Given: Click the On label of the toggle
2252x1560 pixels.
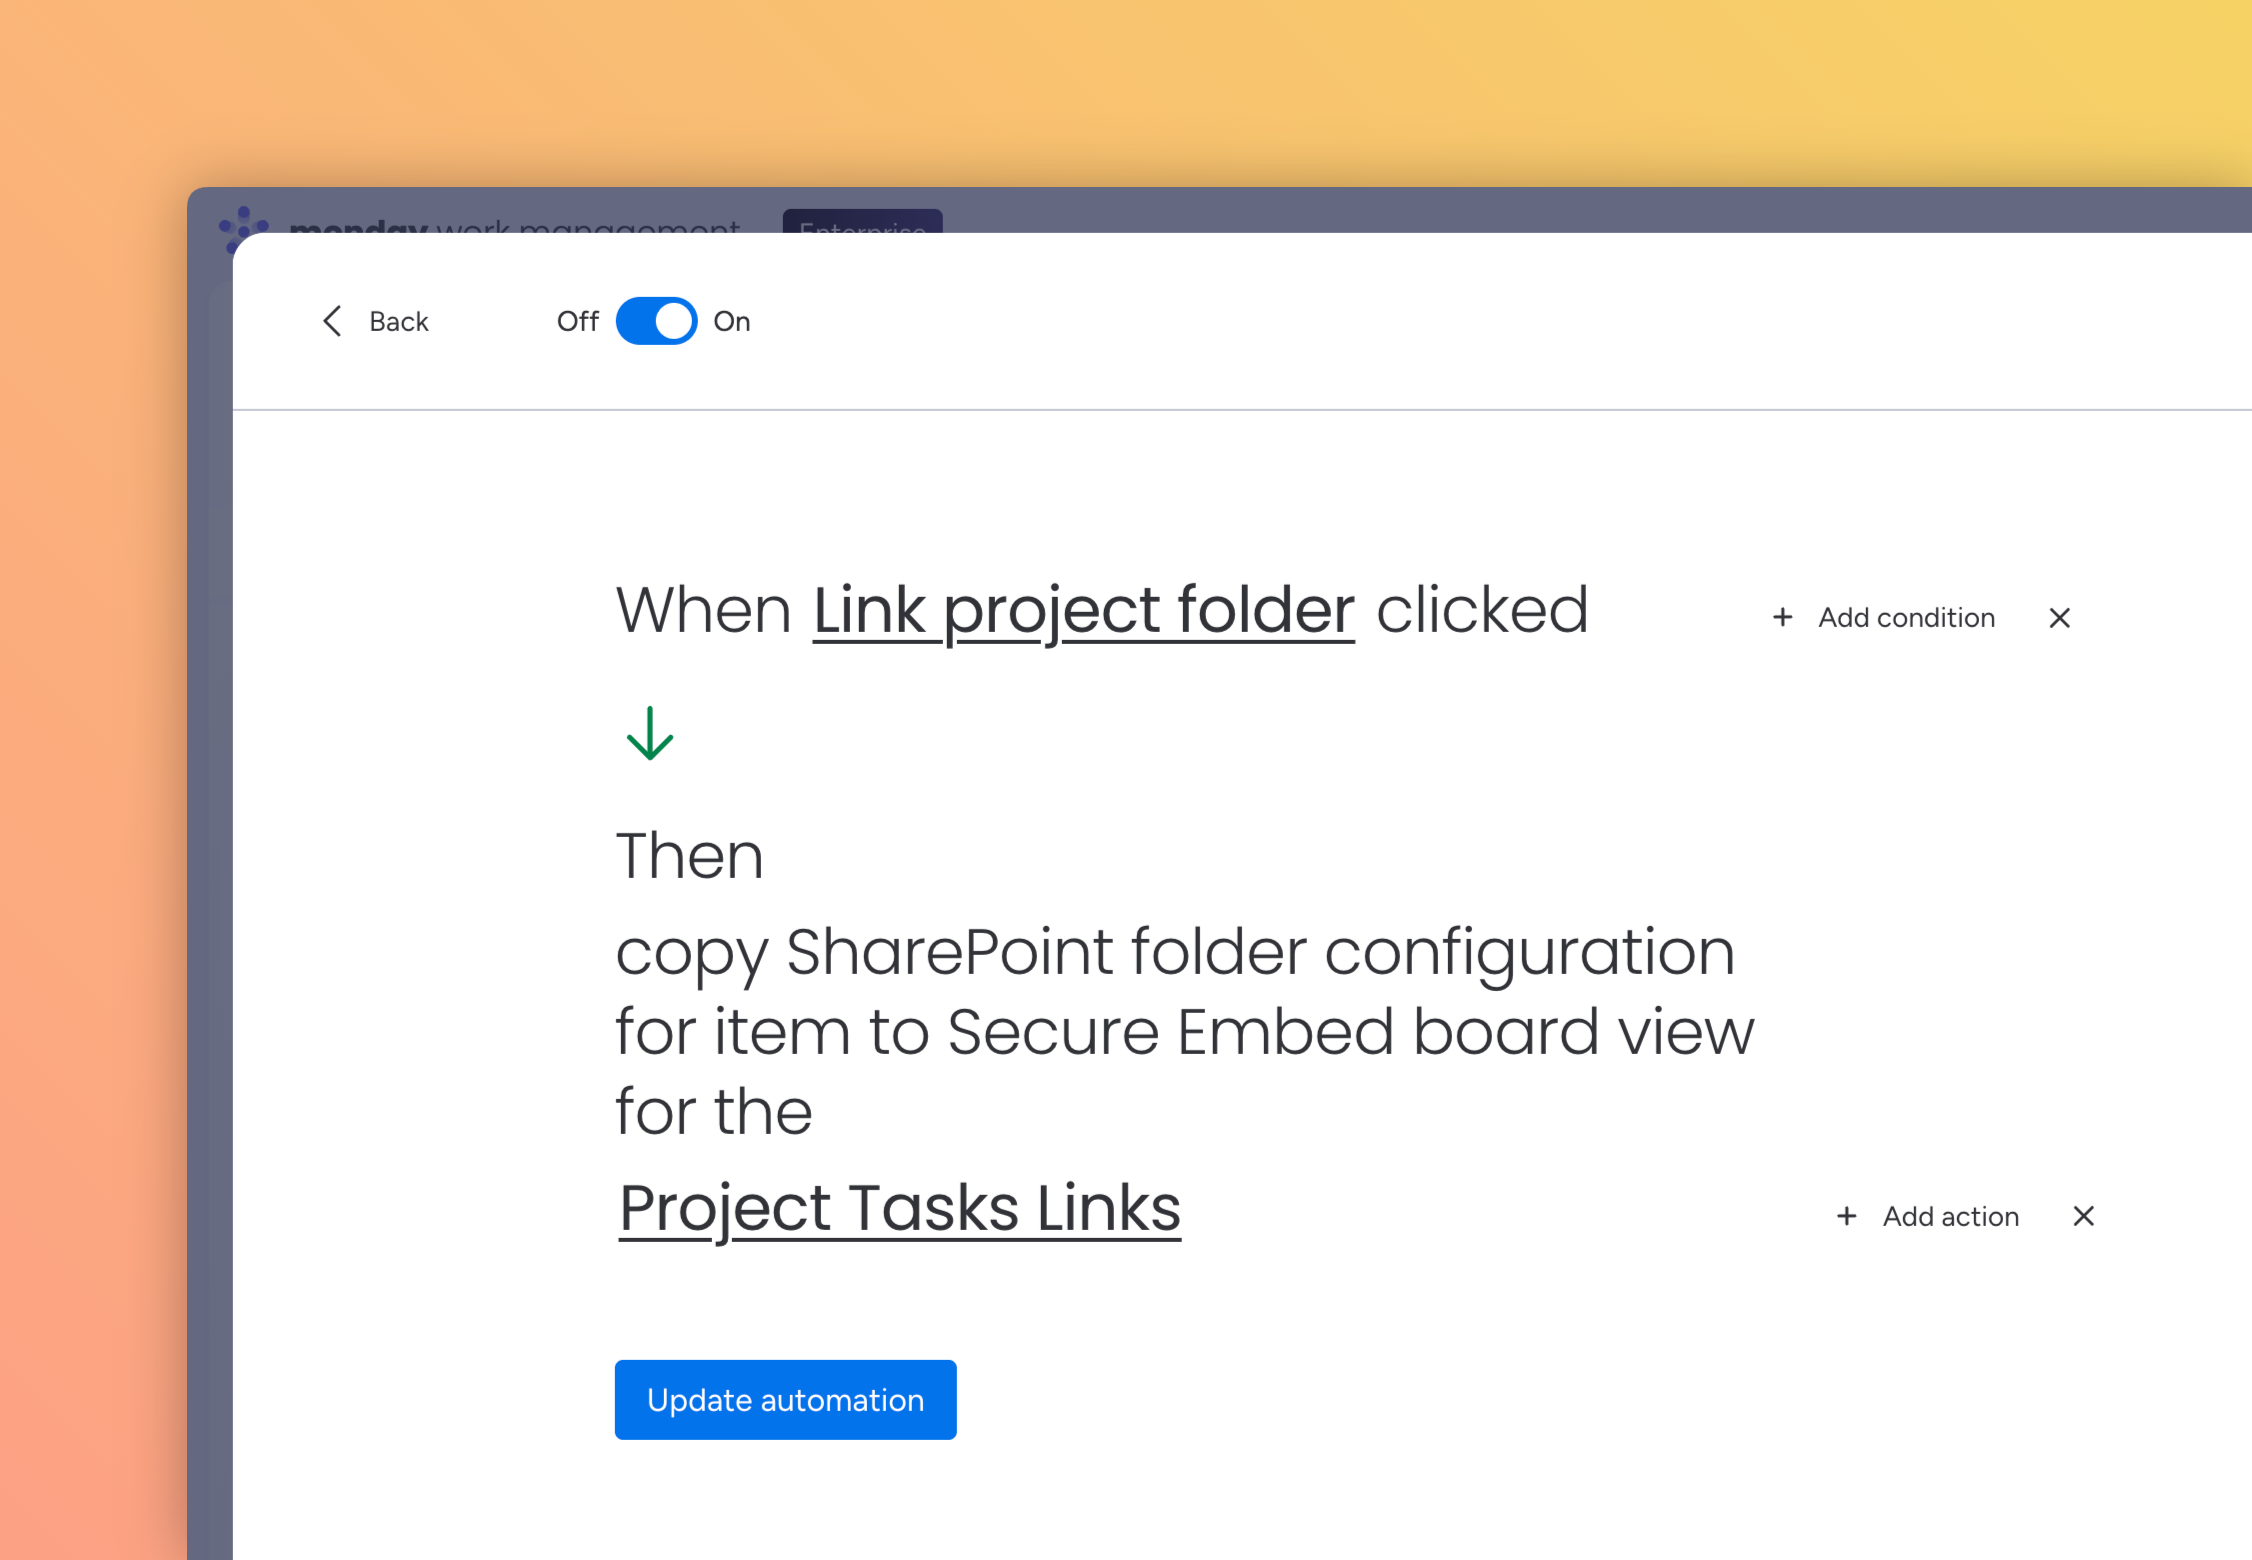Looking at the screenshot, I should point(731,321).
